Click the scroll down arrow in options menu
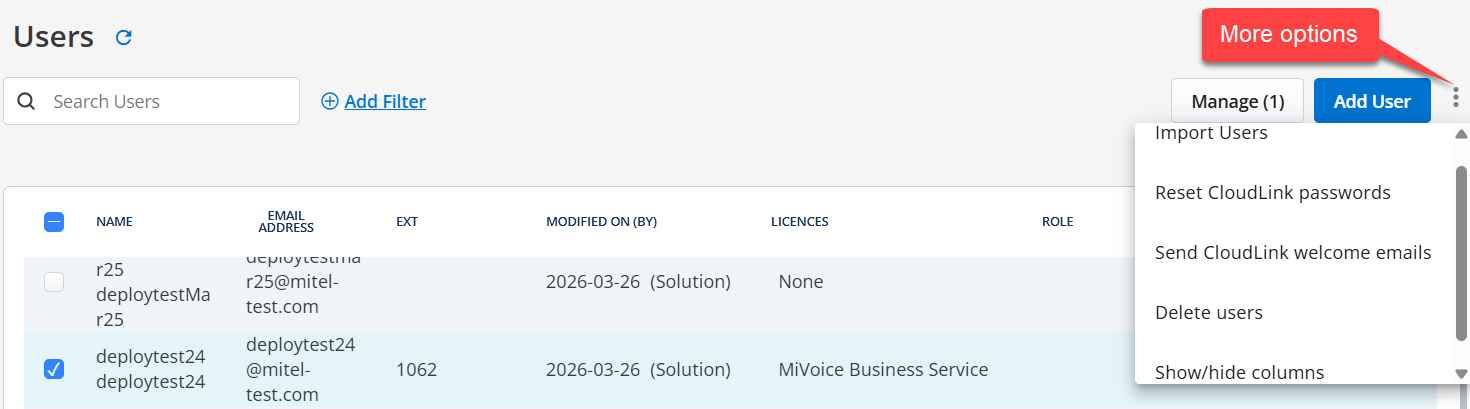Screen dimensions: 1470x409 (1461, 374)
